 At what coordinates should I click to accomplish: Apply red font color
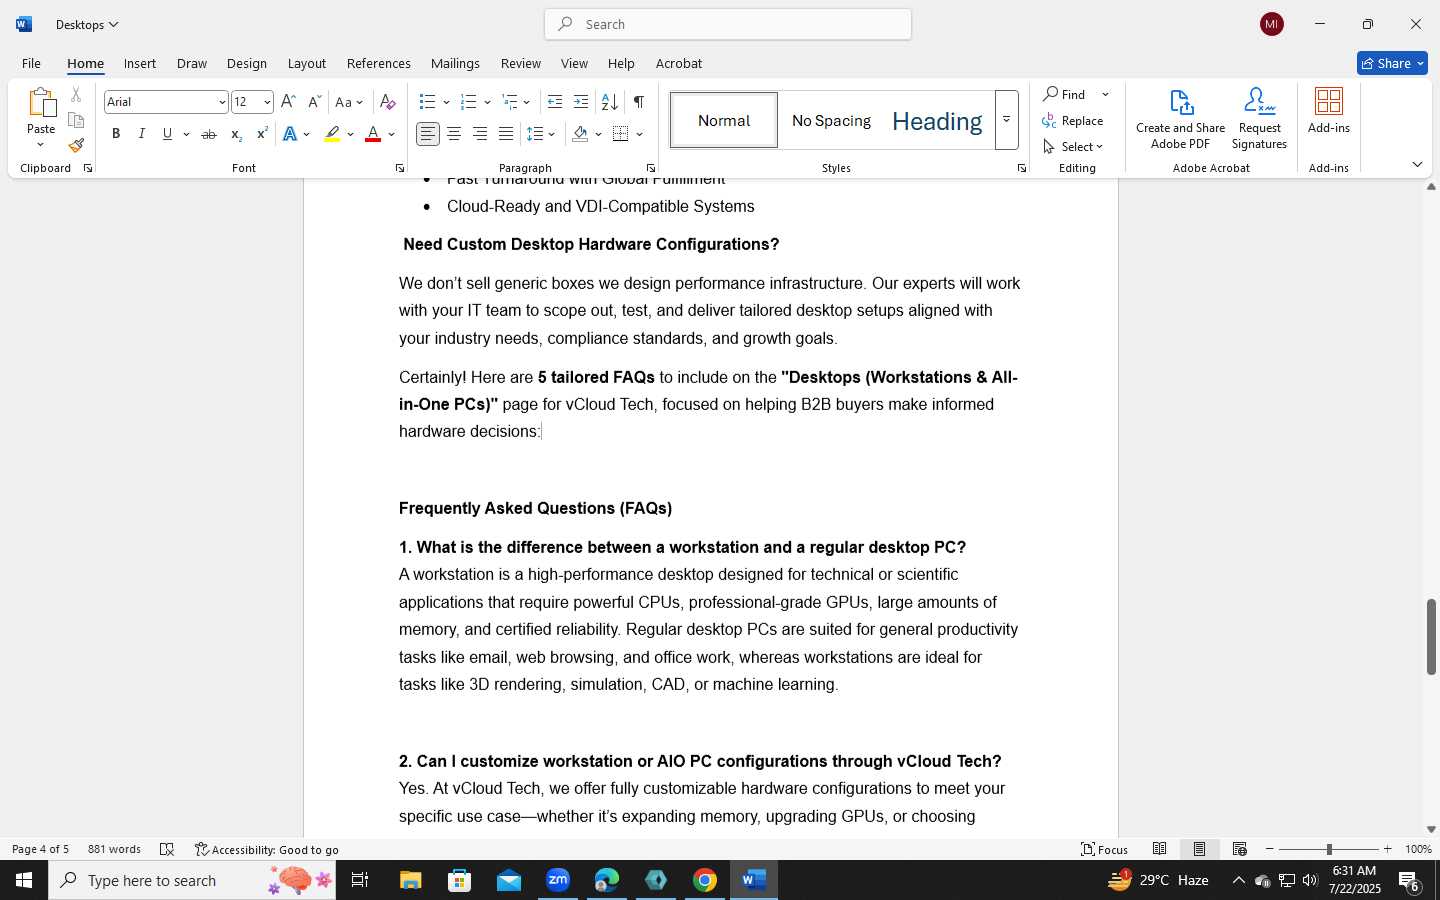tap(373, 134)
